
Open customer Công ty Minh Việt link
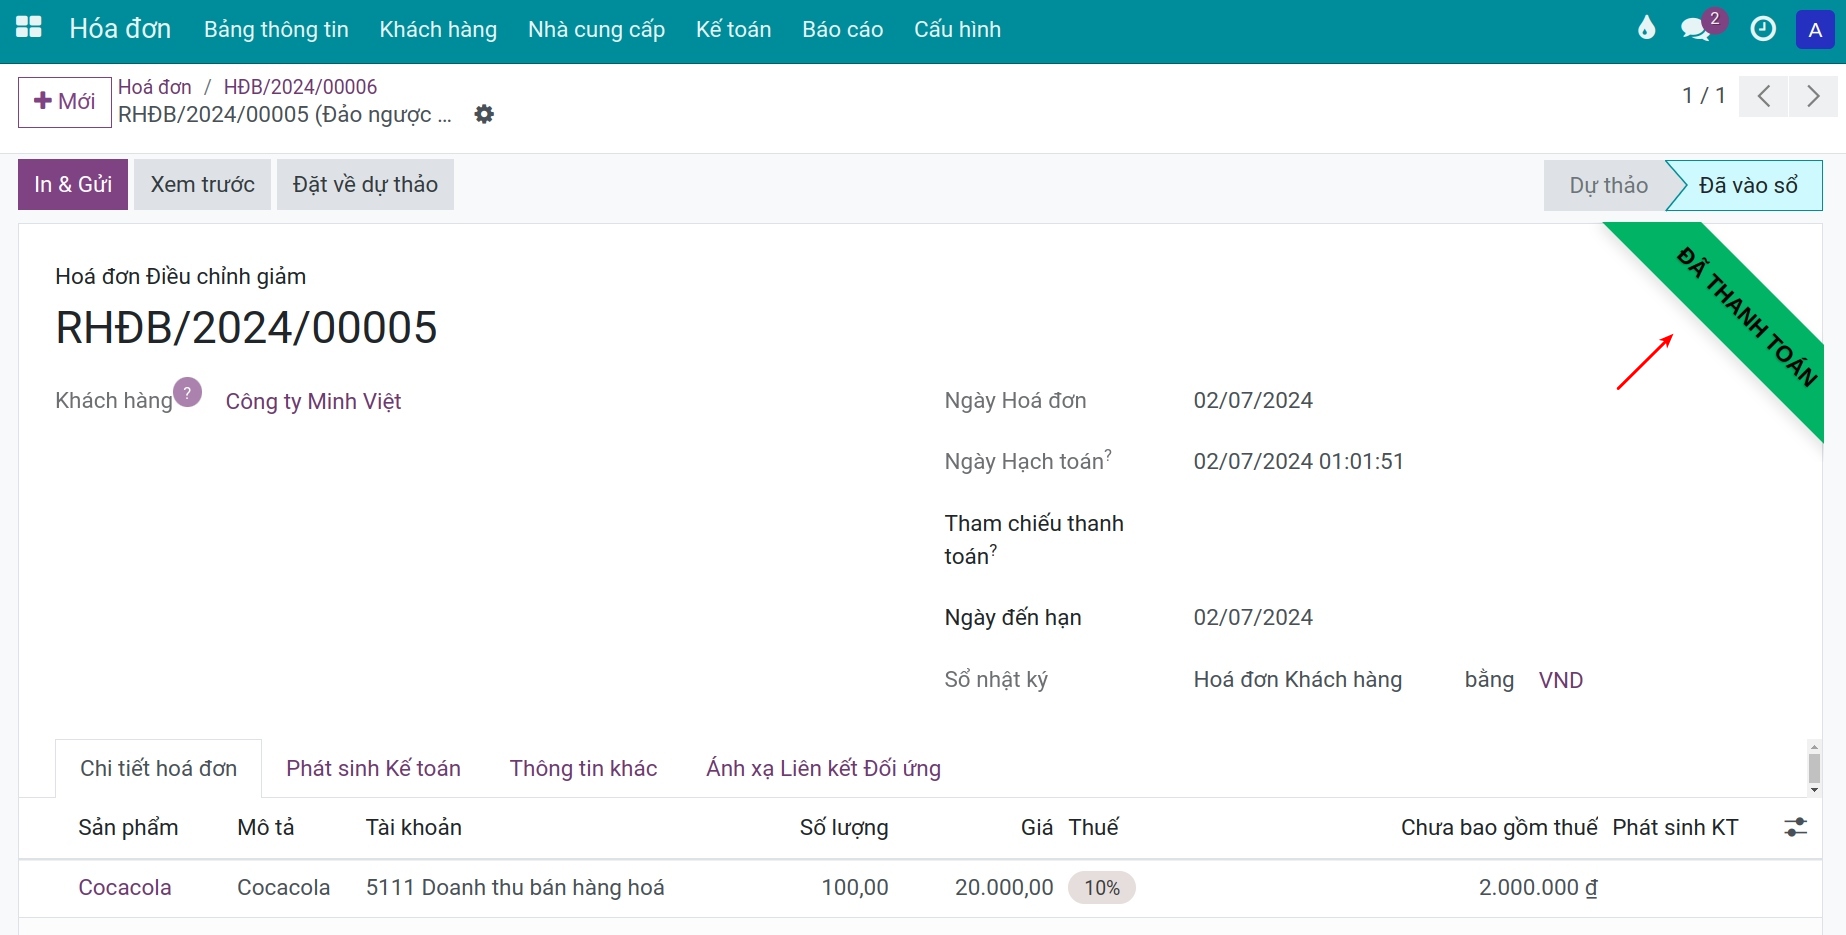click(x=313, y=401)
